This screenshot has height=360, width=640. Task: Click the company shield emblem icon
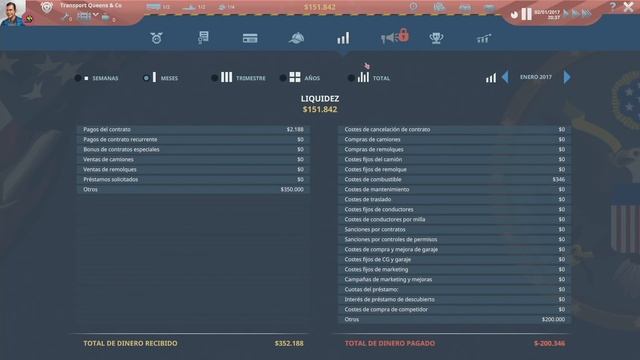click(47, 7)
